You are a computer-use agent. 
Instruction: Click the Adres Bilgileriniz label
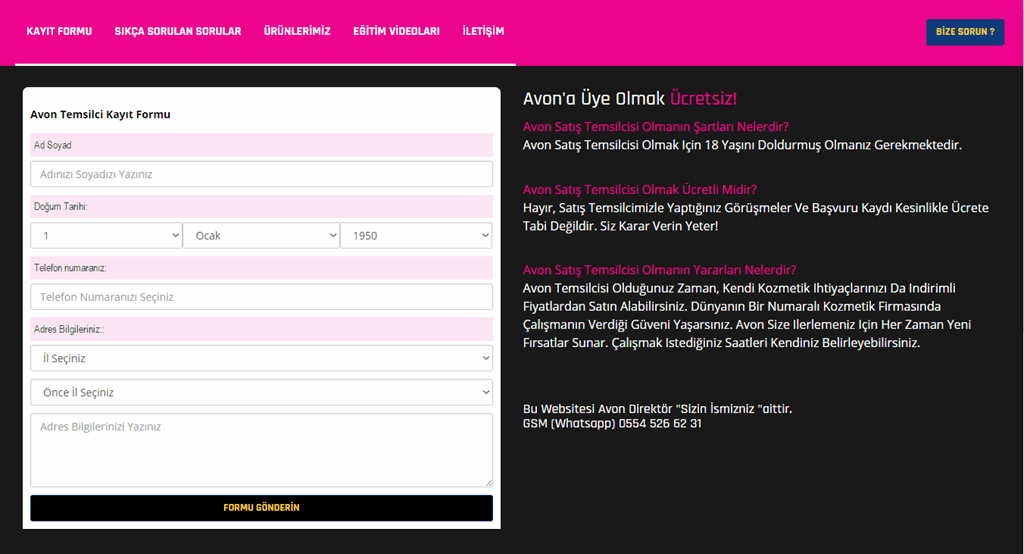pos(69,329)
